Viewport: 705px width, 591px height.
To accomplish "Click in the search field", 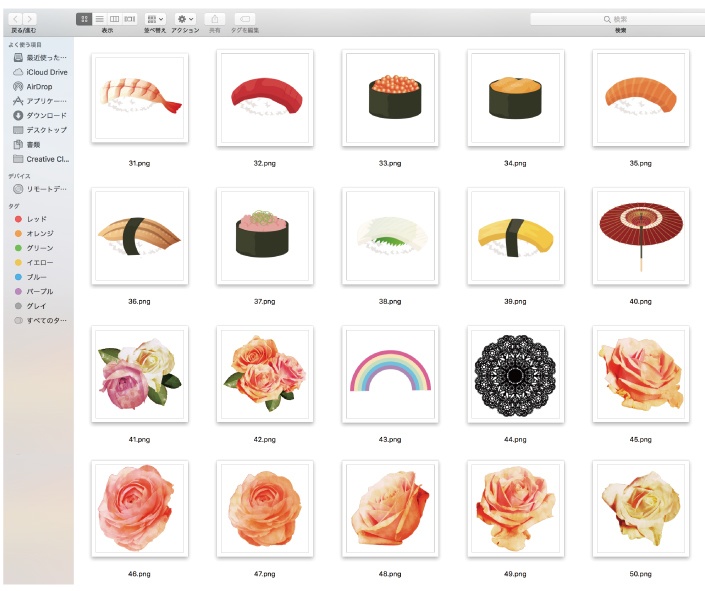I will click(x=618, y=19).
